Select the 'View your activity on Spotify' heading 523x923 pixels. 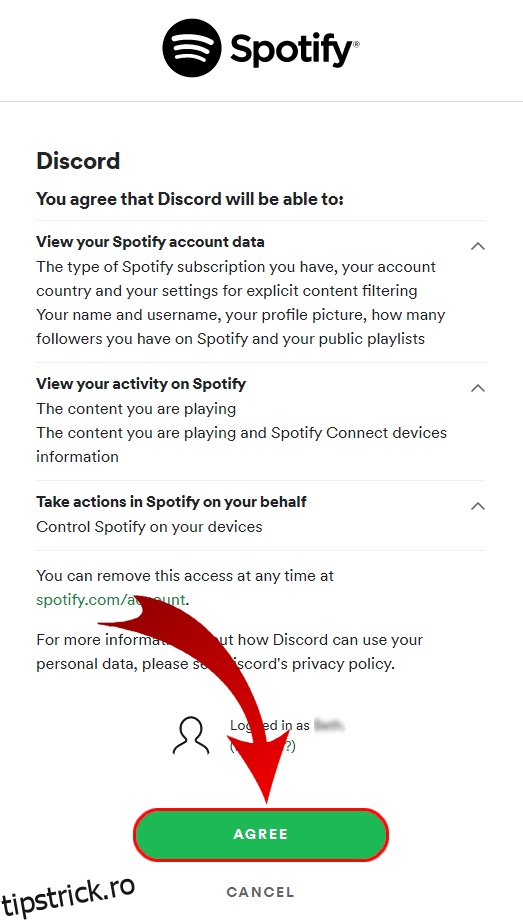(141, 384)
